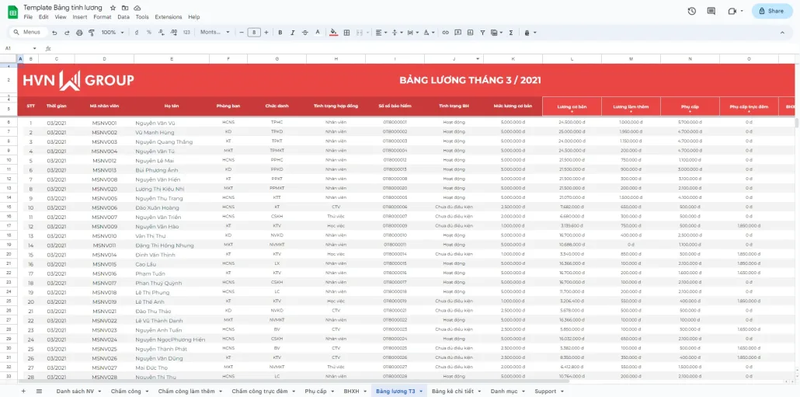The image size is (800, 397).
Task: Open the Support sheet tab
Action: [x=549, y=391]
